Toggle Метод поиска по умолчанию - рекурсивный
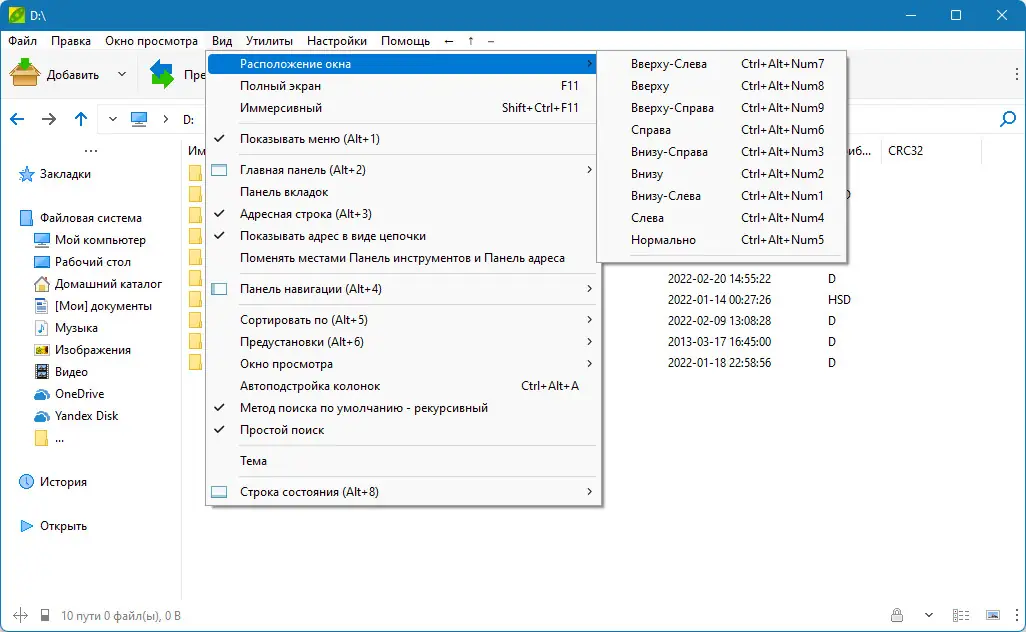Screen dimensions: 1026x632 tap(402, 408)
